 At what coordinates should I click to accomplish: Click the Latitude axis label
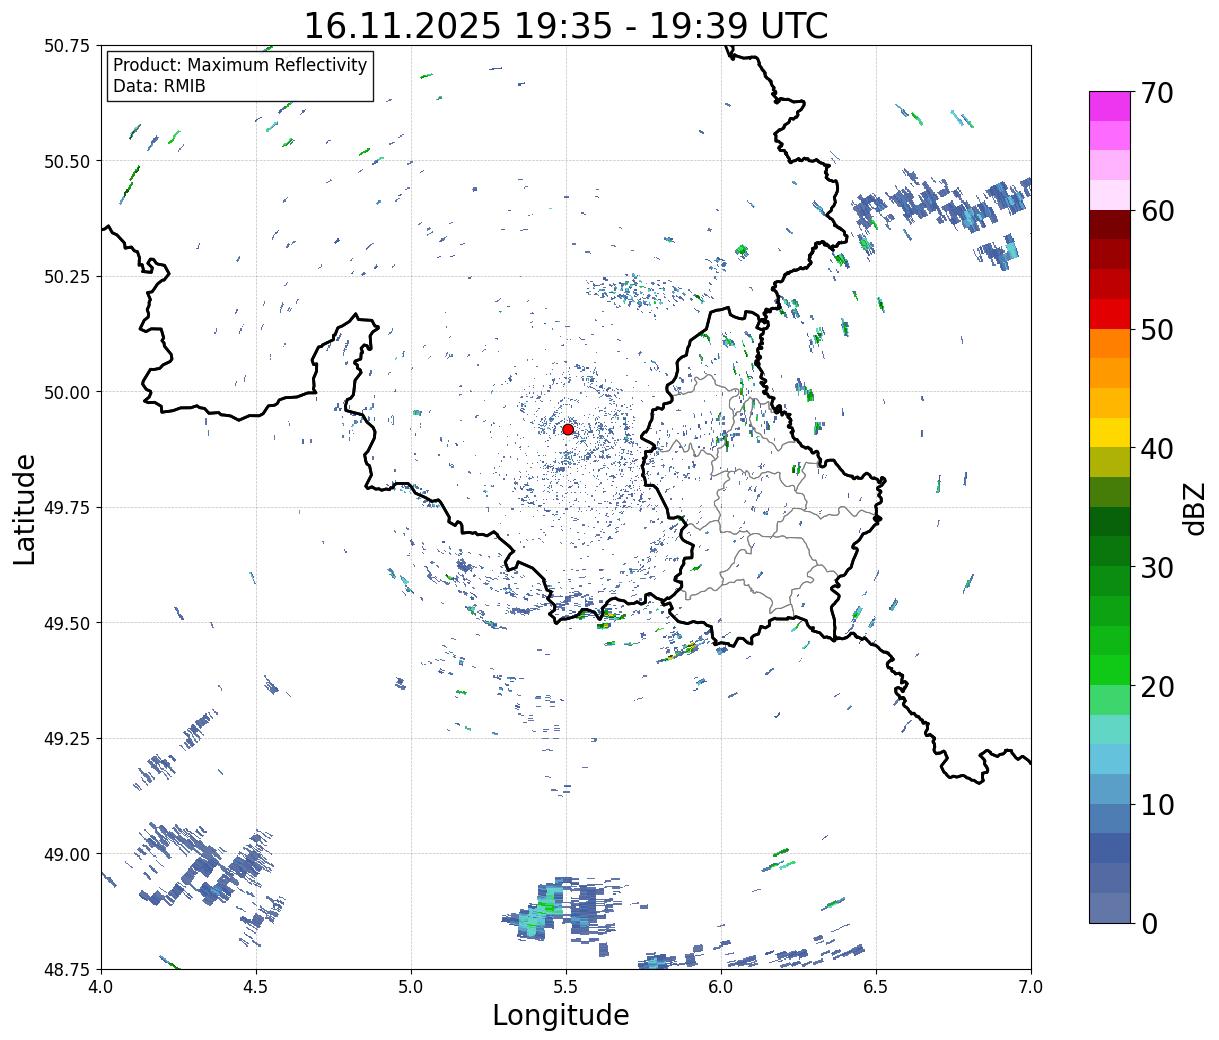coord(25,508)
